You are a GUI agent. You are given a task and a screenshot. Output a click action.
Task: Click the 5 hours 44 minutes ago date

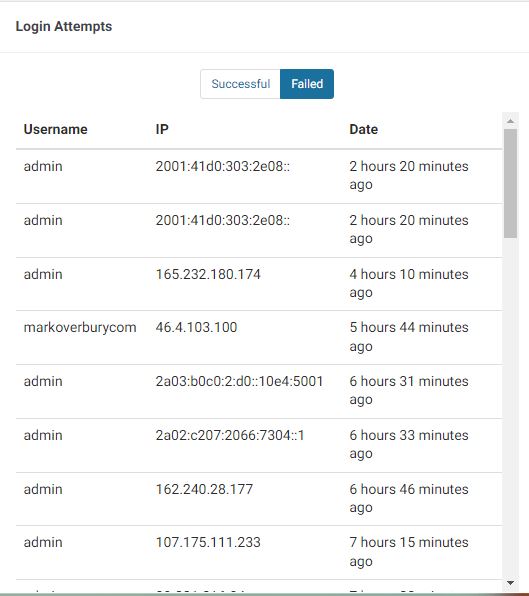click(x=409, y=337)
